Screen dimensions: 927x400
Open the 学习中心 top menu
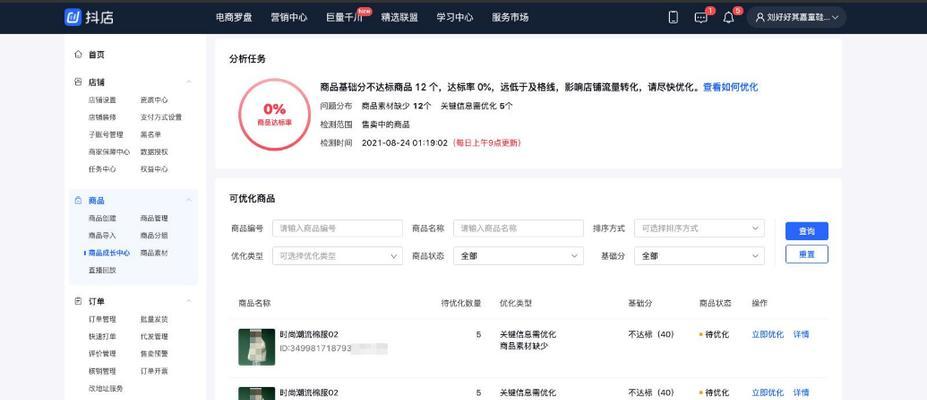455,18
